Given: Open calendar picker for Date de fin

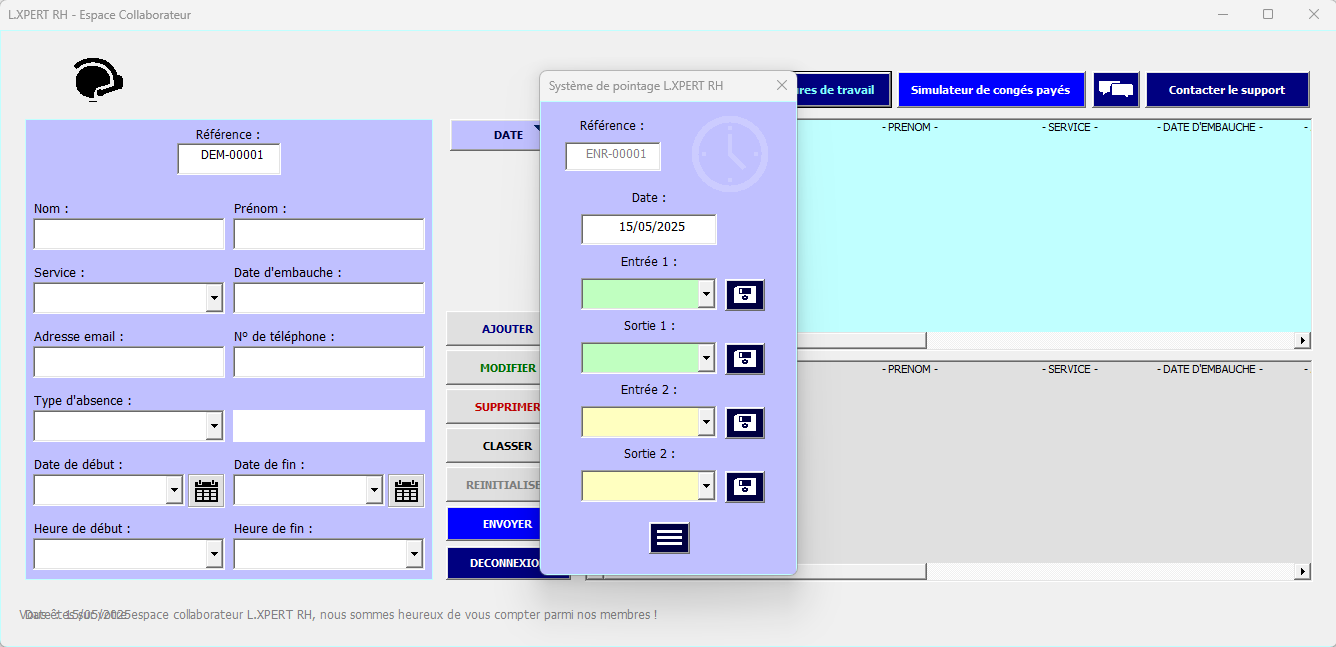Looking at the screenshot, I should coord(406,491).
